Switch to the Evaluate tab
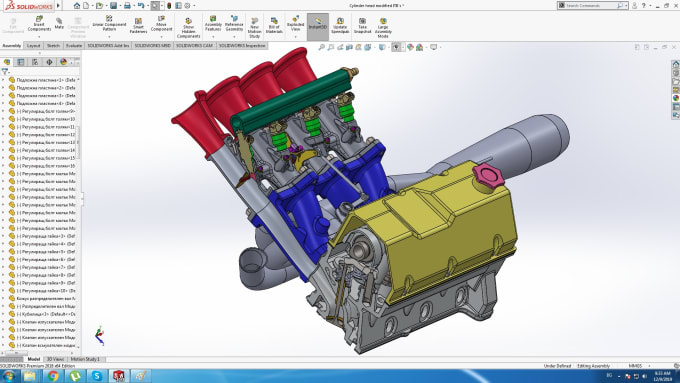 click(x=74, y=46)
